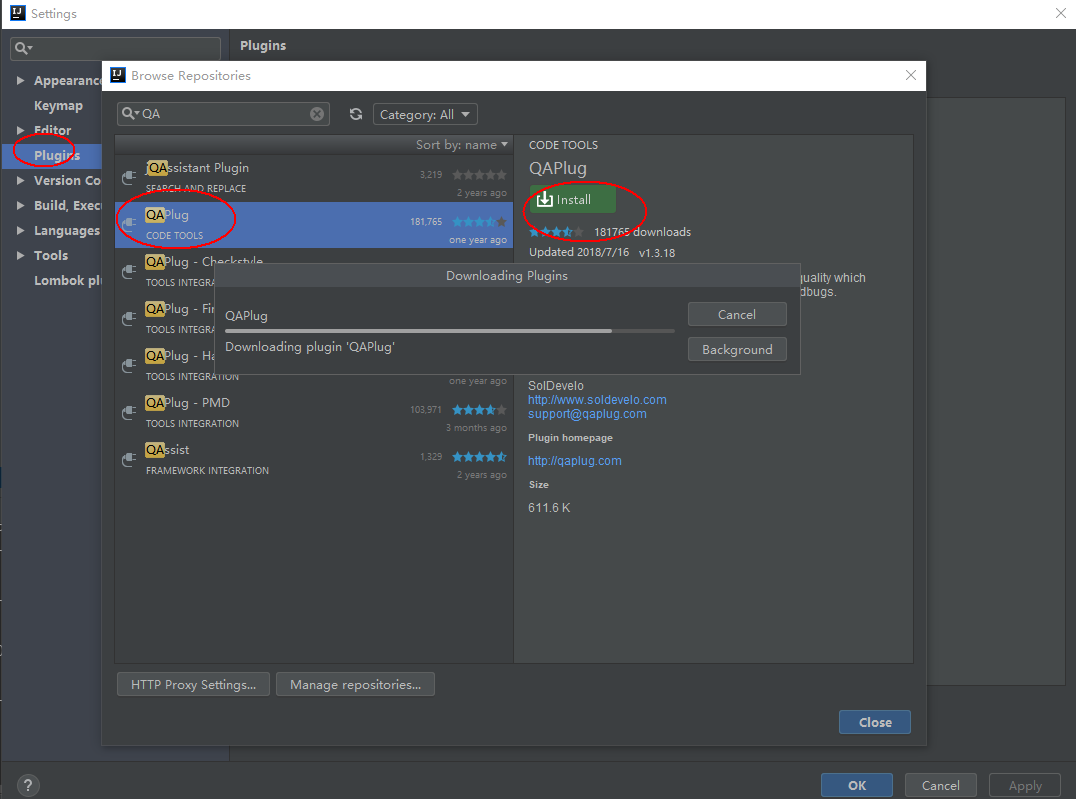
Task: Expand the Build, Execution settings node
Action: [21, 205]
